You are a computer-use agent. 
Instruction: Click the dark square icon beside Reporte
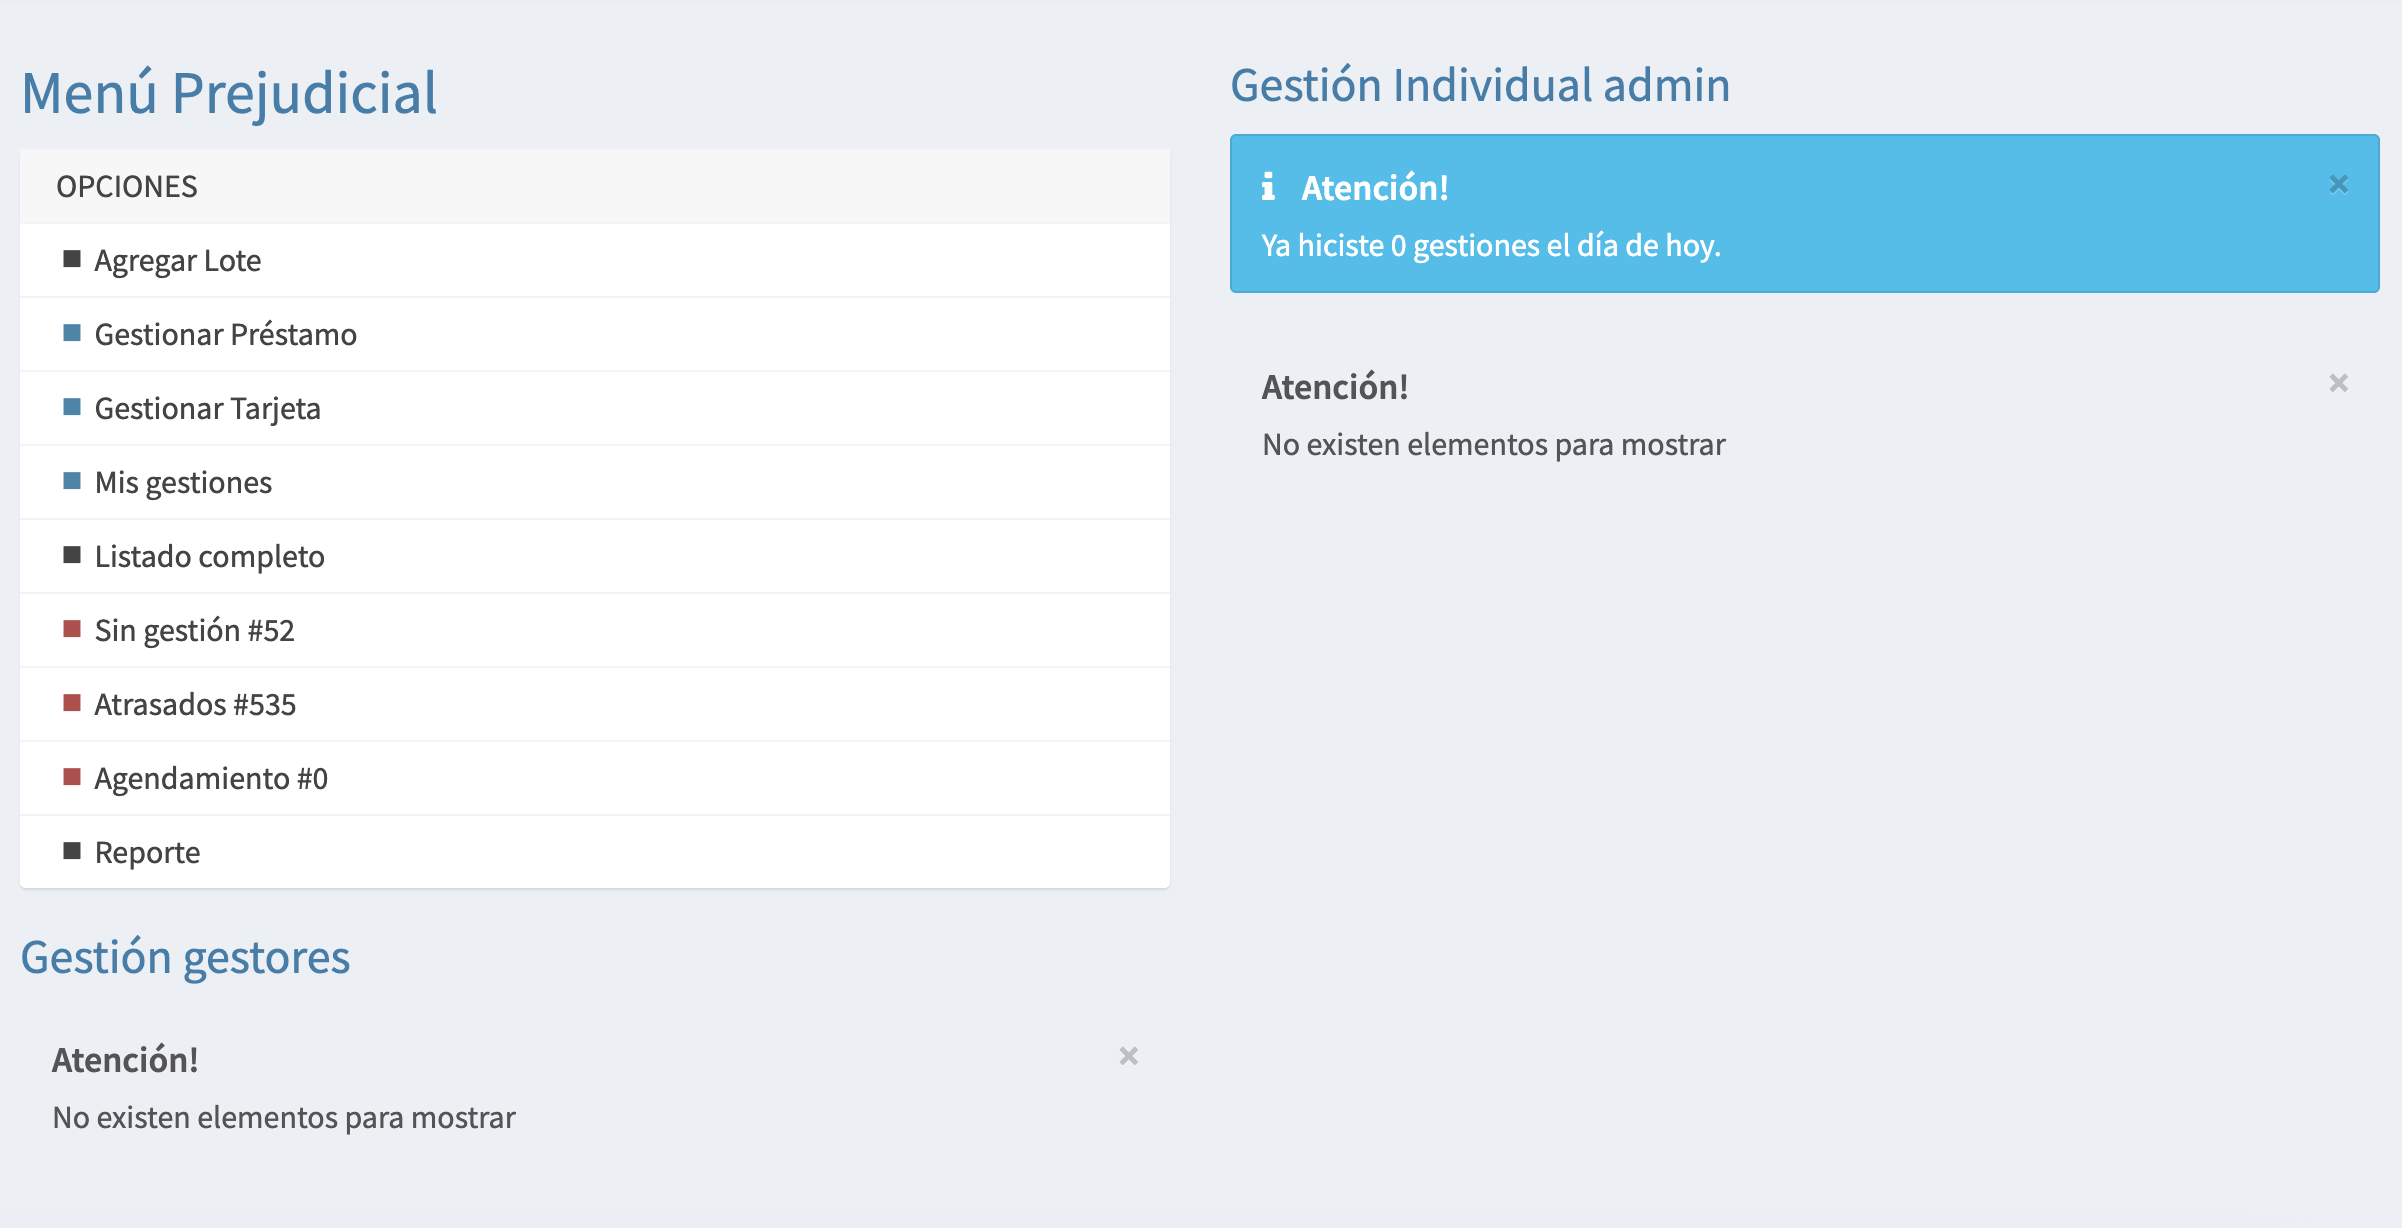(x=72, y=852)
